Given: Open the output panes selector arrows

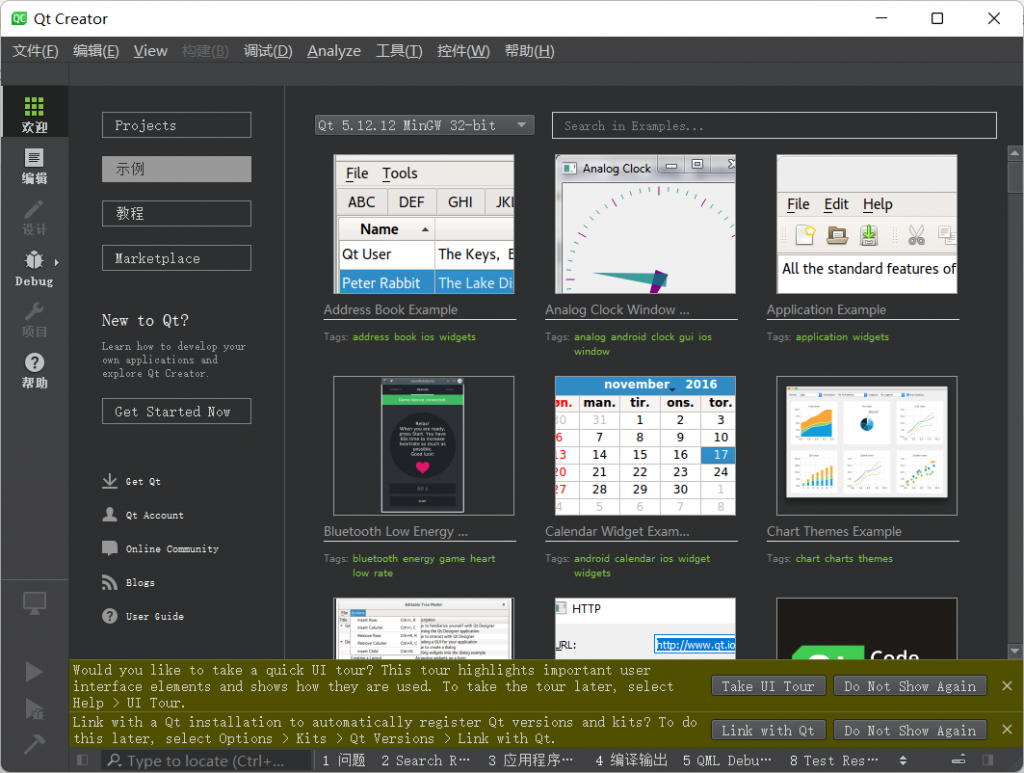Looking at the screenshot, I should (903, 760).
